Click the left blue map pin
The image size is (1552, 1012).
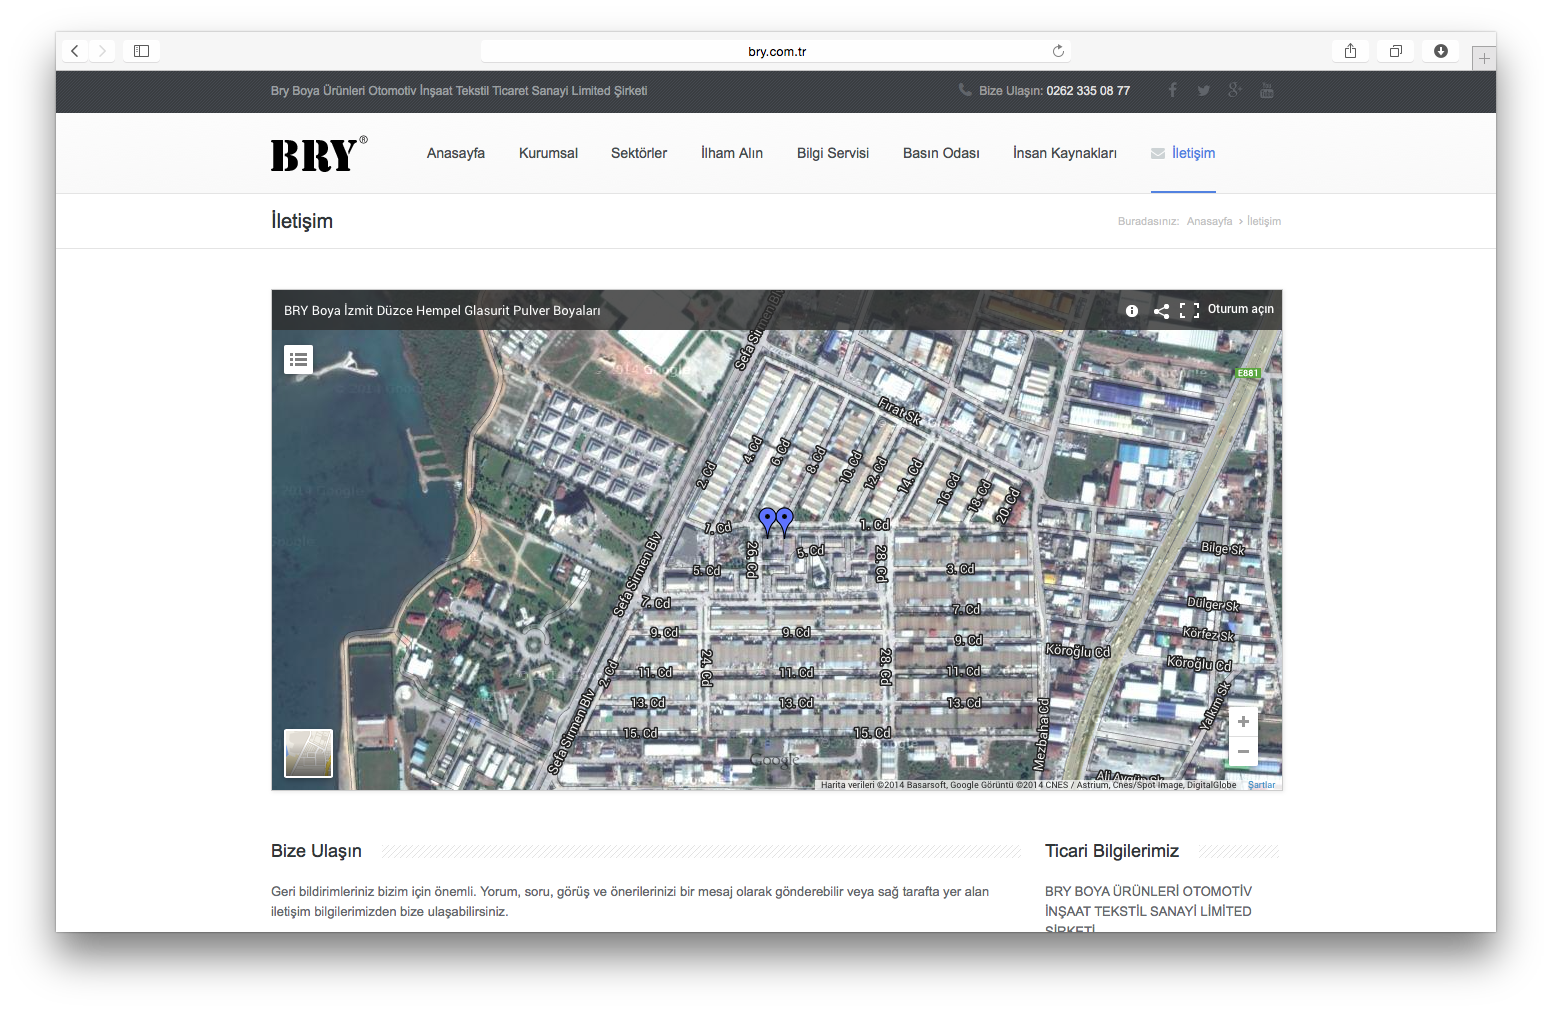pyautogui.click(x=767, y=521)
